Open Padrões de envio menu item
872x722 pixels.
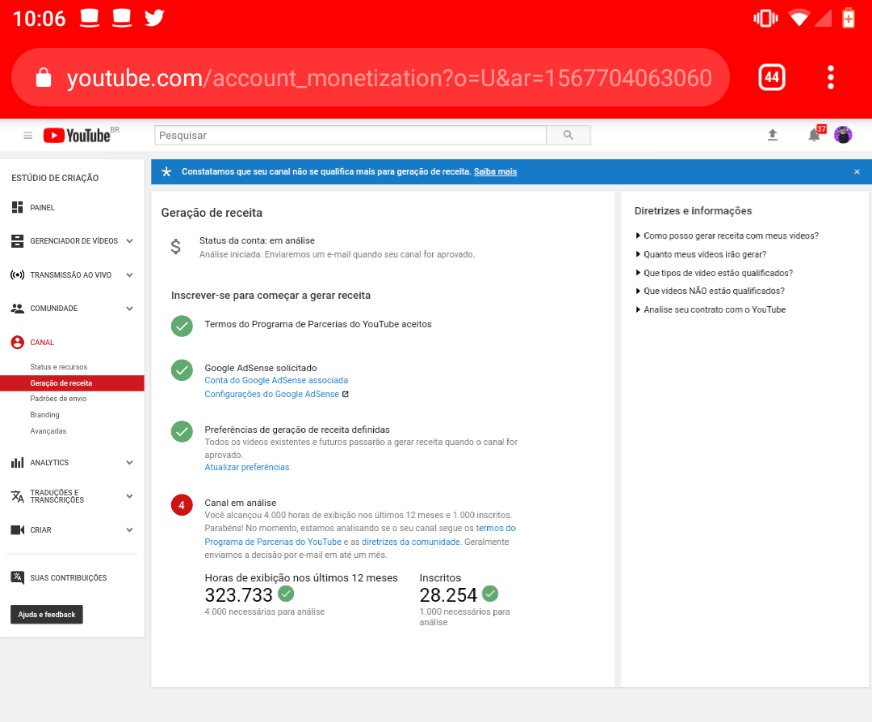click(x=58, y=398)
